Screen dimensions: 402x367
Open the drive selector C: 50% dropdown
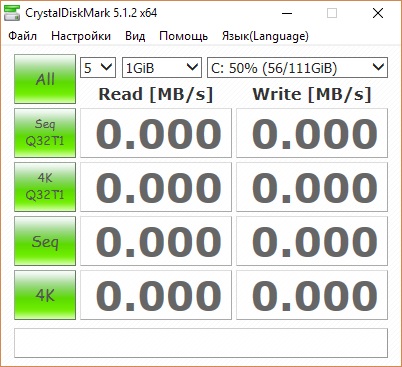coord(297,68)
